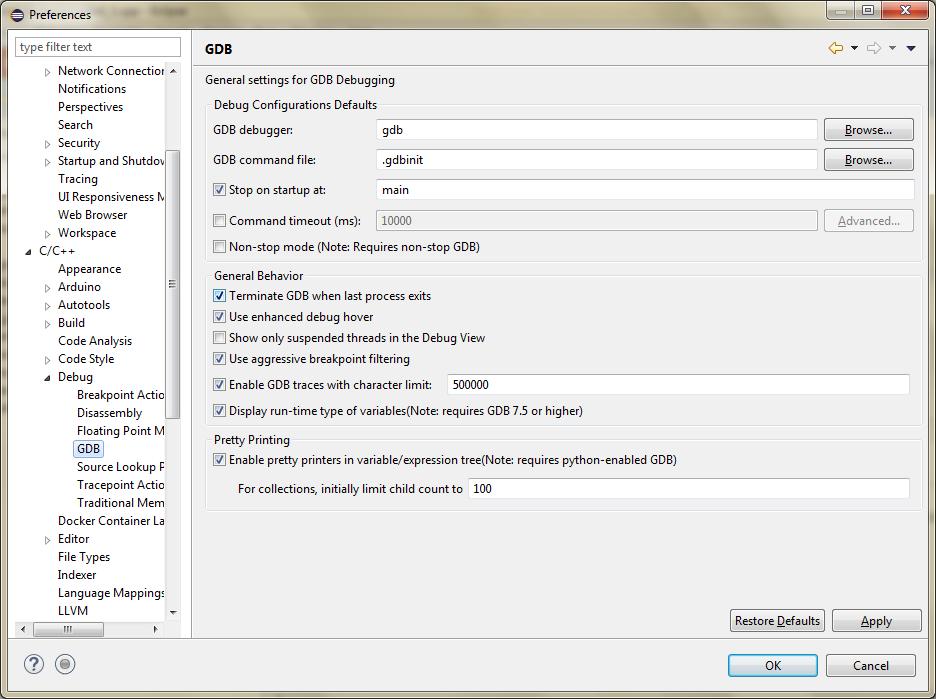The image size is (936, 699).
Task: Click the back navigation arrow icon
Action: [836, 48]
